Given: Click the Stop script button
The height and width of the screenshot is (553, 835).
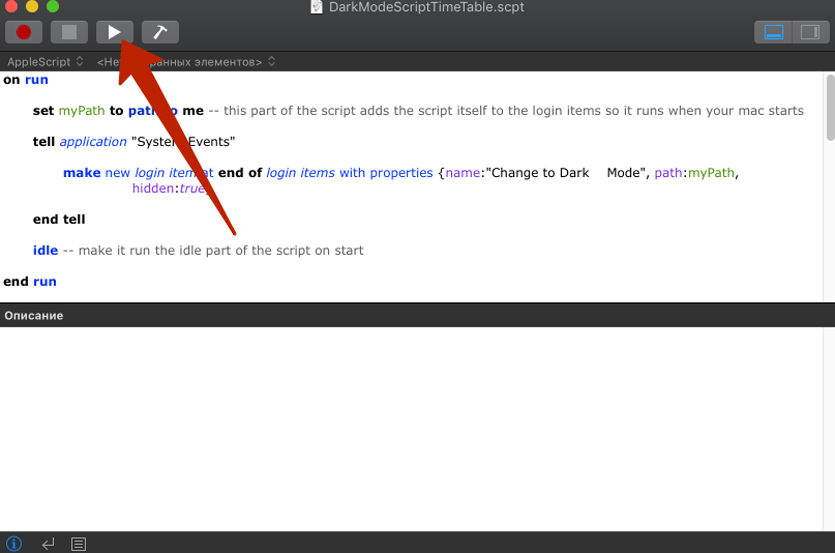Looking at the screenshot, I should (69, 32).
